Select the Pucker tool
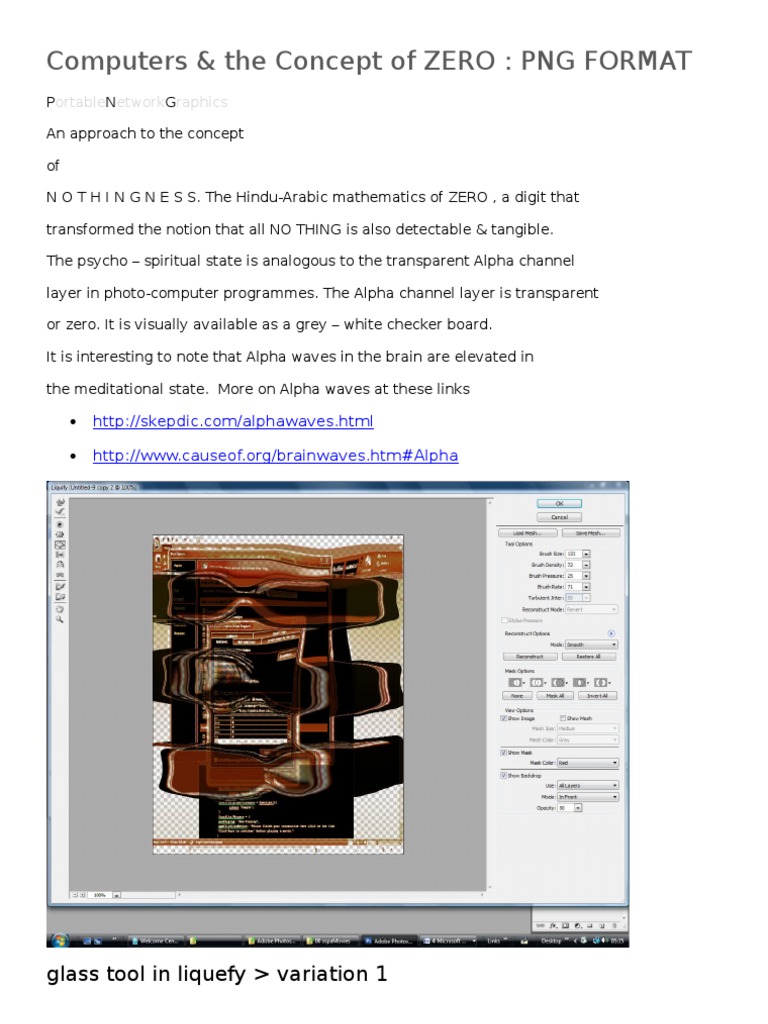This screenshot has height=1024, width=768. (x=60, y=534)
